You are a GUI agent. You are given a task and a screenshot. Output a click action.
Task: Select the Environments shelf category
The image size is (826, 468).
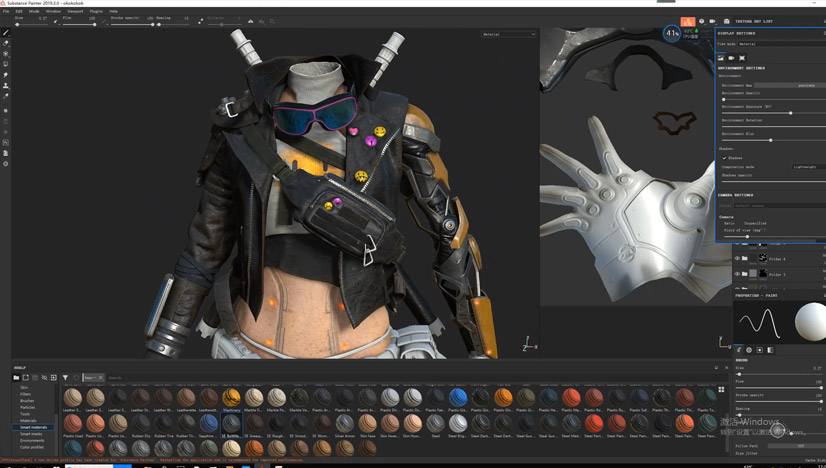click(x=32, y=440)
